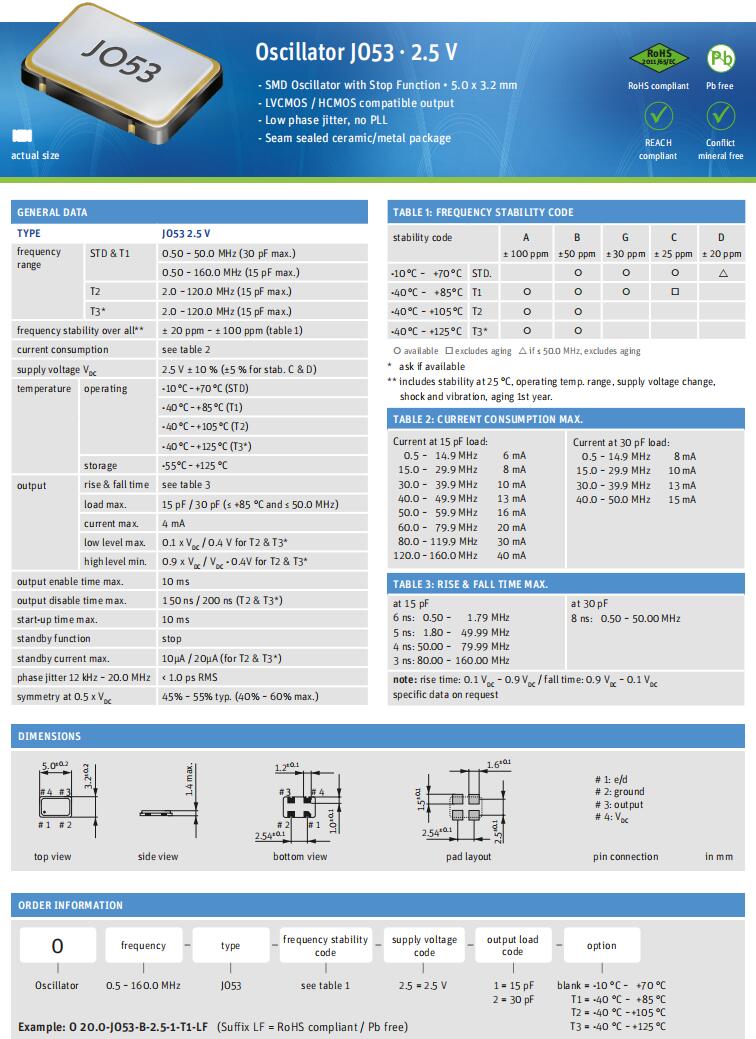The width and height of the screenshot is (756, 1039).
Task: Click the REACH compliant checkmark icon
Action: coord(657,117)
